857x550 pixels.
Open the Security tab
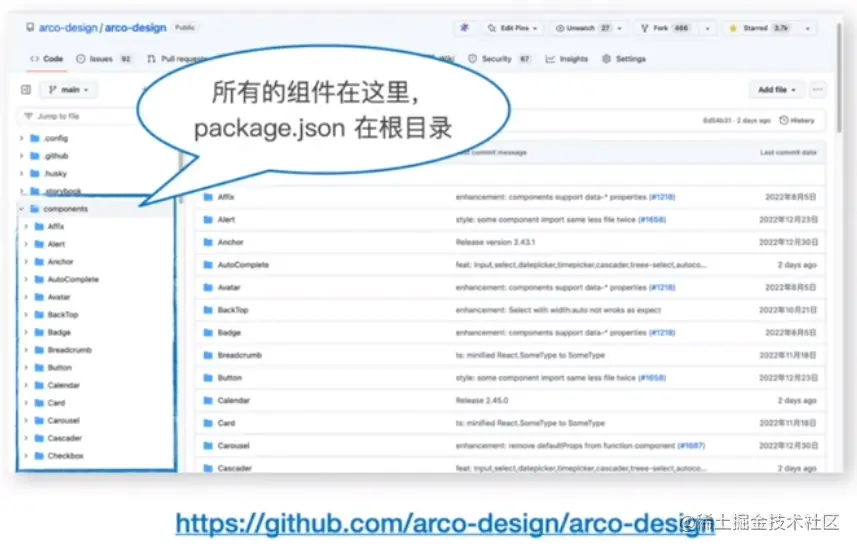point(499,58)
